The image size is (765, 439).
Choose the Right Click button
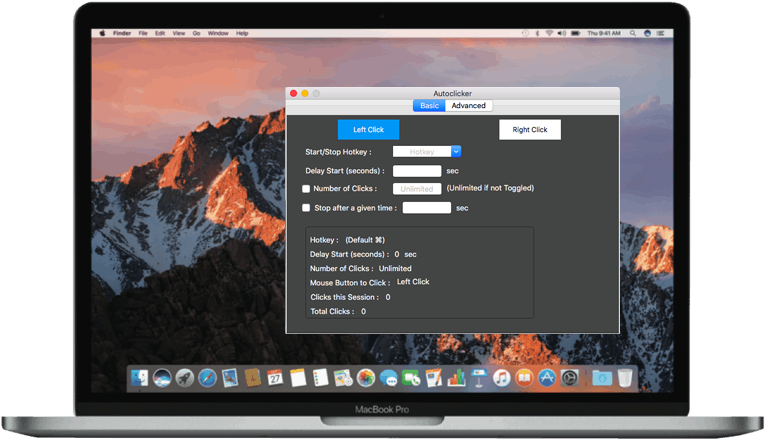[530, 130]
